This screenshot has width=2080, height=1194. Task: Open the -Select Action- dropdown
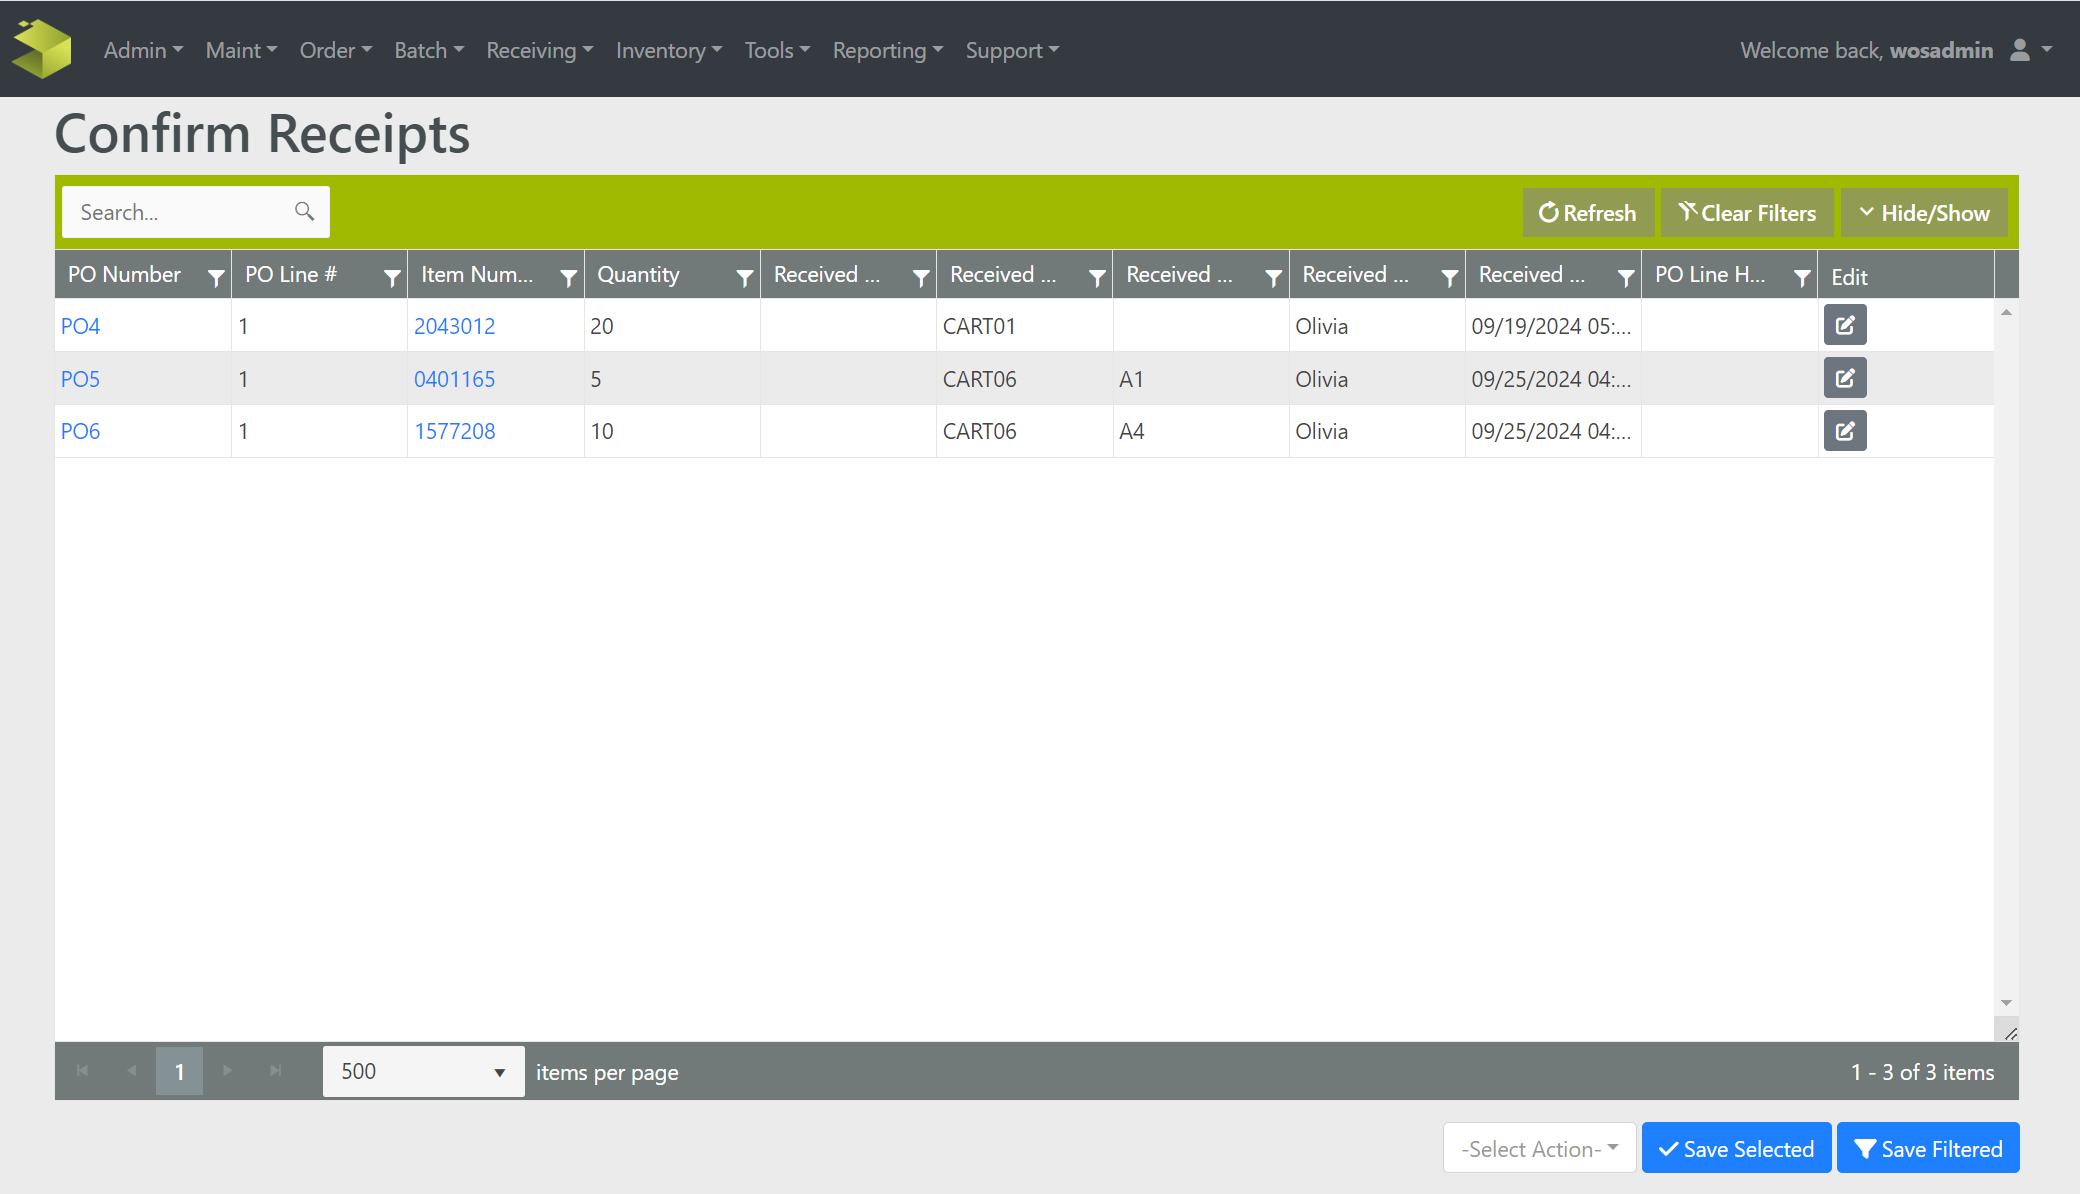[1538, 1148]
